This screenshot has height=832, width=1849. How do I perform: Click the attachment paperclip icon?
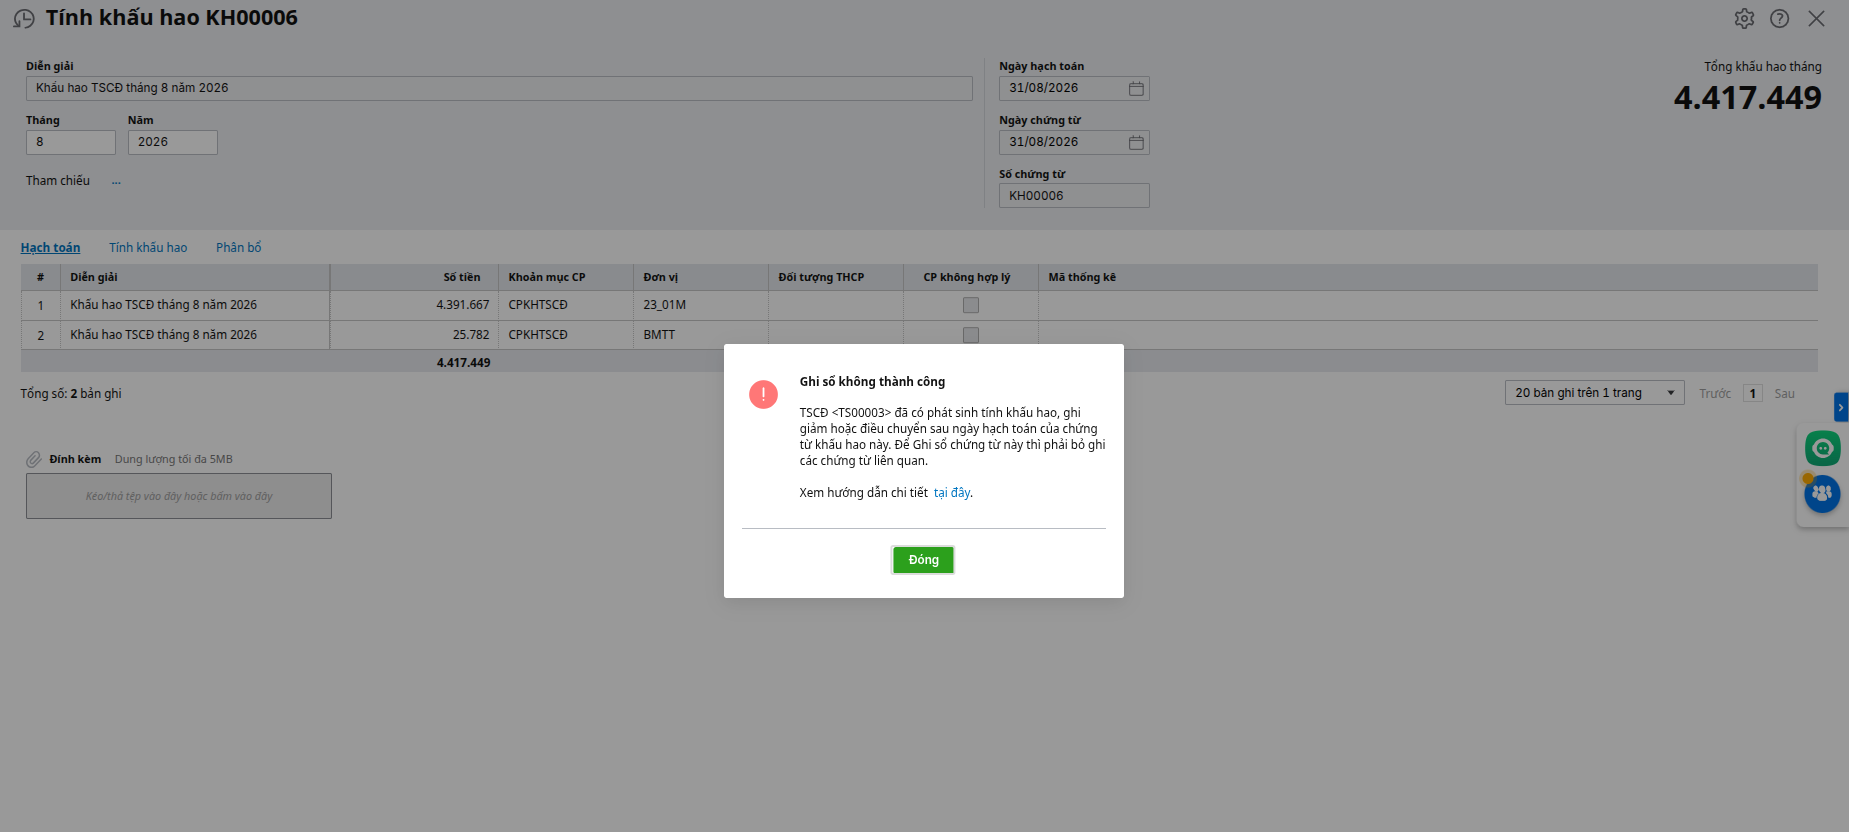(34, 460)
